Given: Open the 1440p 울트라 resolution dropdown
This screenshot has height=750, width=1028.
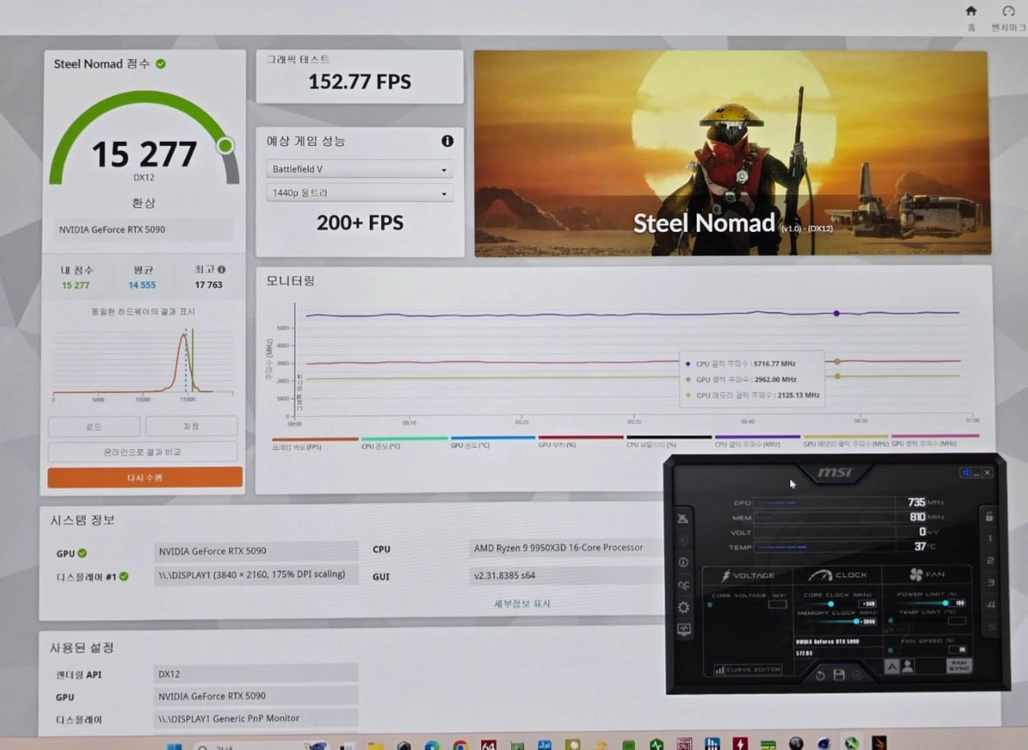Looking at the screenshot, I should tap(359, 193).
